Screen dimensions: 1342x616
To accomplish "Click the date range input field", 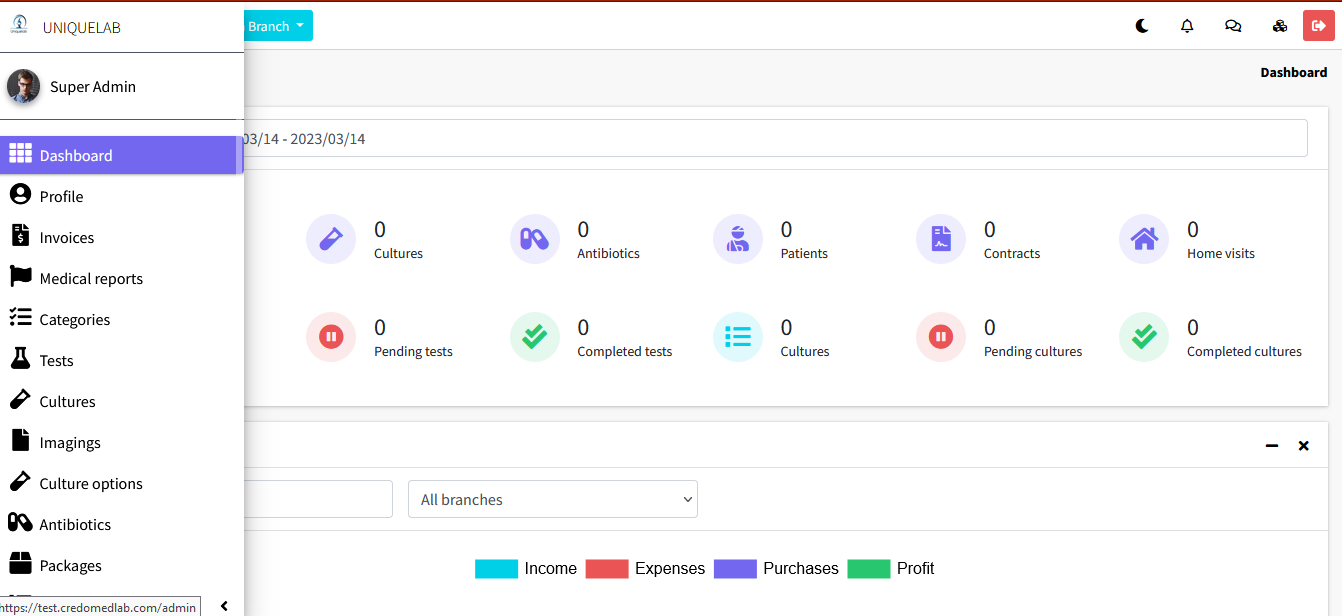I will pyautogui.click(x=770, y=138).
